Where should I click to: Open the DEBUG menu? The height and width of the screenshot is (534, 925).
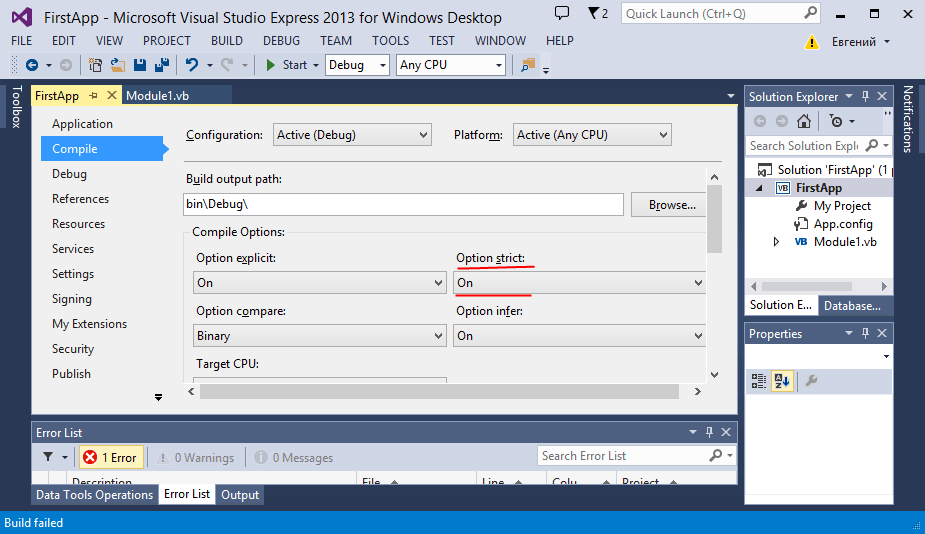tap(281, 41)
